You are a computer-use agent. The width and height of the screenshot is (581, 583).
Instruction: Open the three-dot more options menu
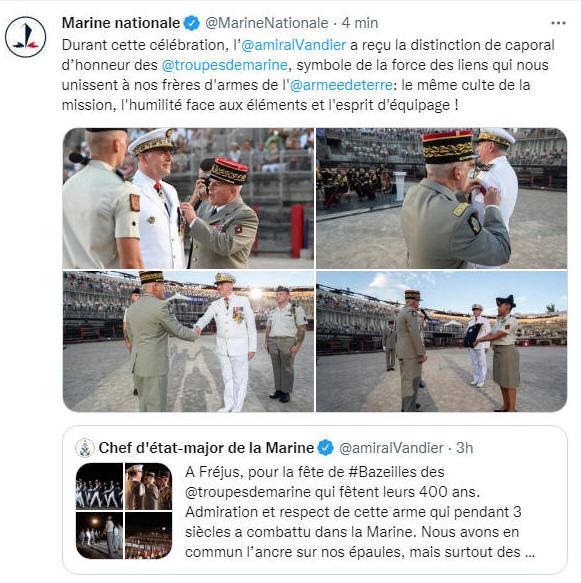coord(558,23)
